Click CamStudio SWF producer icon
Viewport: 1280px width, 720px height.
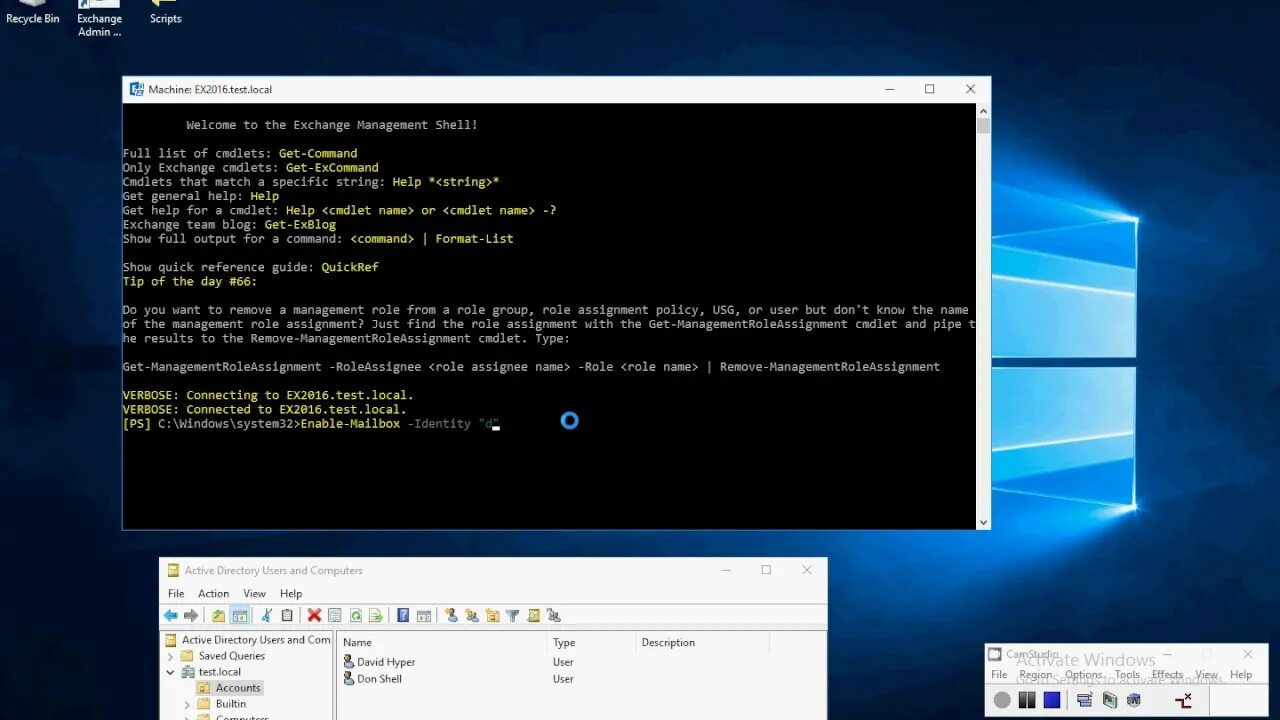tap(1134, 700)
